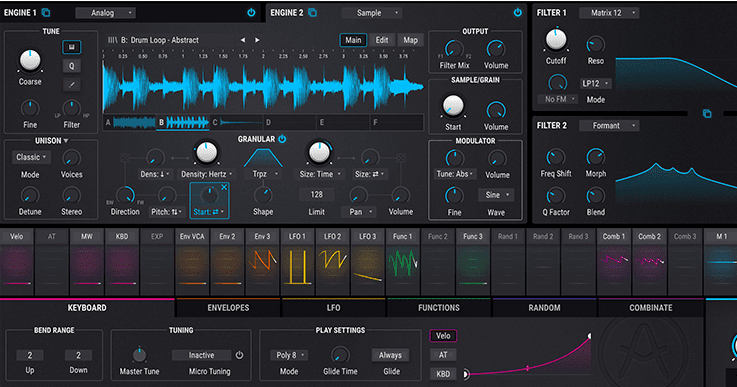Click the dice icon right of Size control
Image resolution: width=737 pixels, height=387 pixels.
pyautogui.click(x=400, y=158)
